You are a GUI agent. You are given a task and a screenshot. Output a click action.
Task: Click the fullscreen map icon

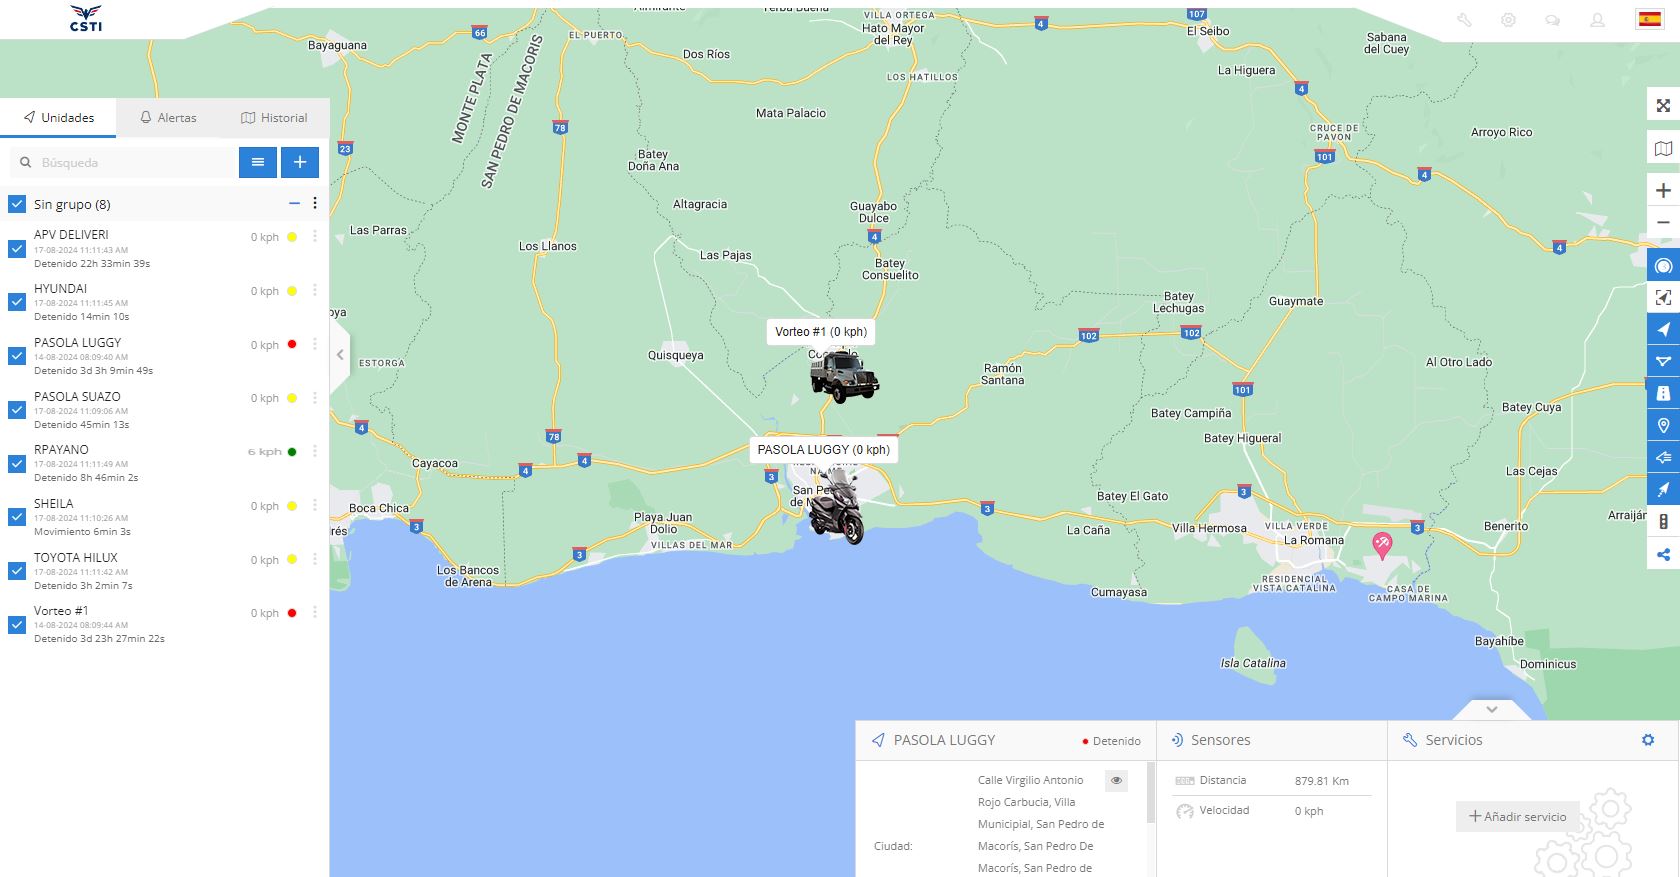coord(1663,106)
